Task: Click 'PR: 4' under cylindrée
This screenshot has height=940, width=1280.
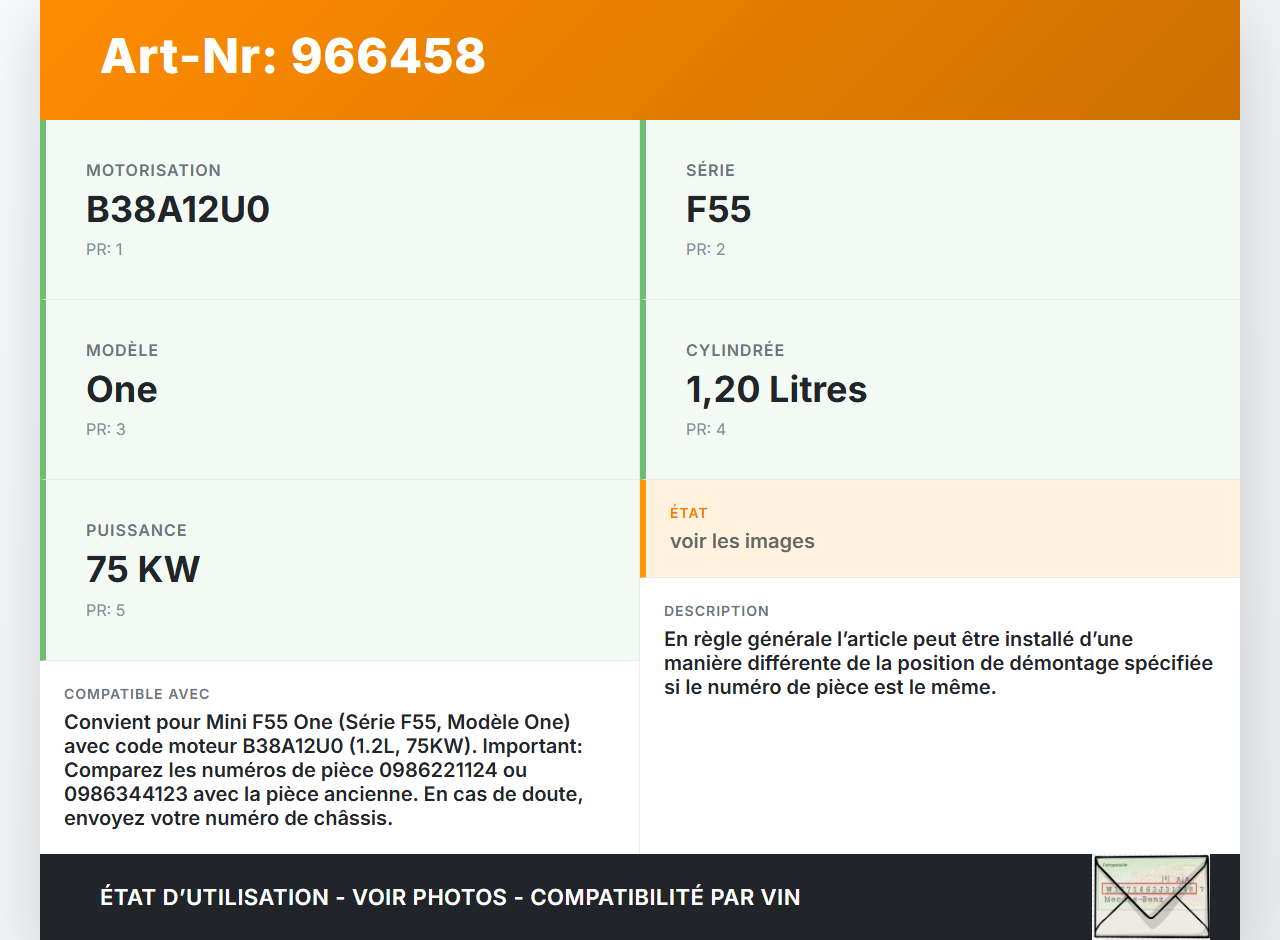Action: click(705, 429)
